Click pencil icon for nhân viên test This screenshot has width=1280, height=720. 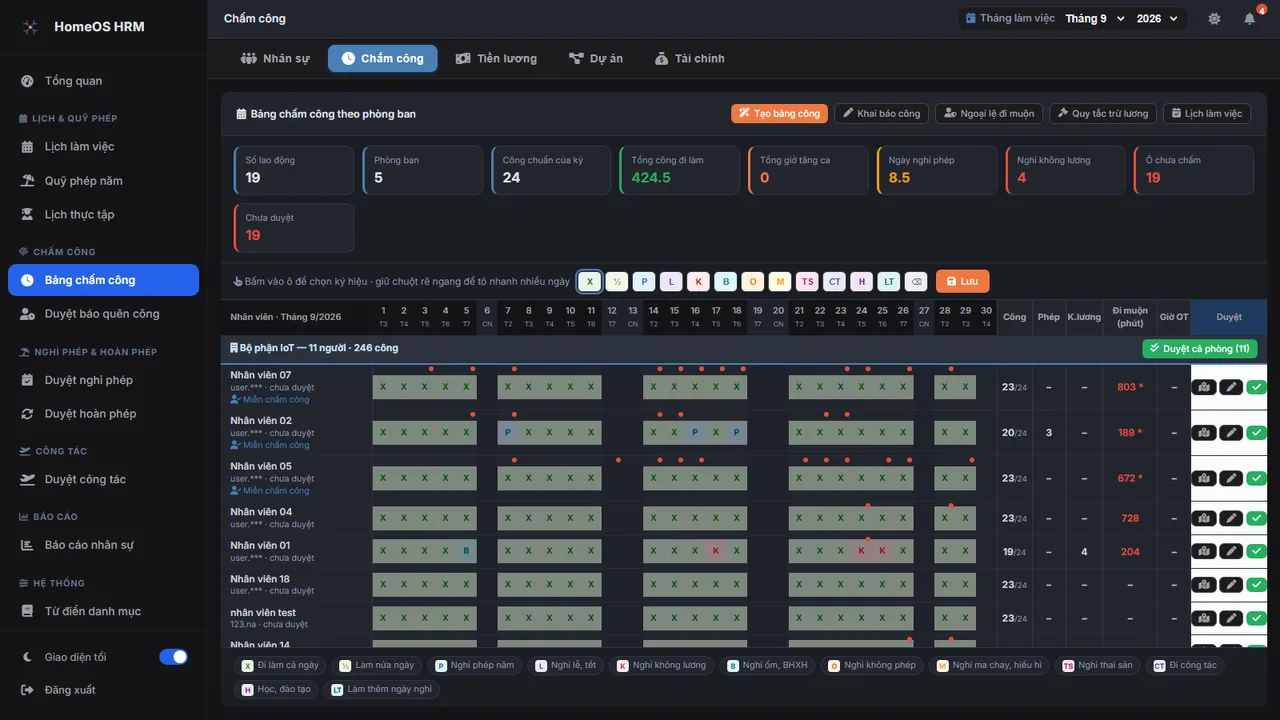click(1231, 618)
